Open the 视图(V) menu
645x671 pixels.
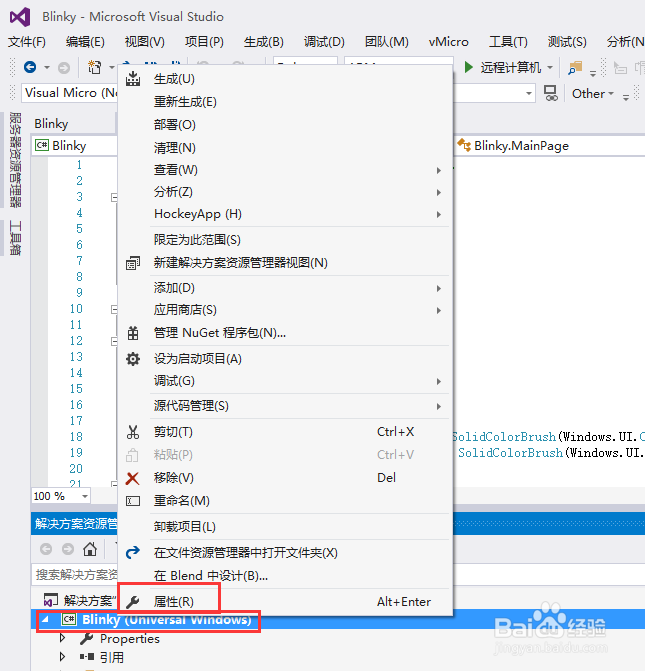click(145, 42)
